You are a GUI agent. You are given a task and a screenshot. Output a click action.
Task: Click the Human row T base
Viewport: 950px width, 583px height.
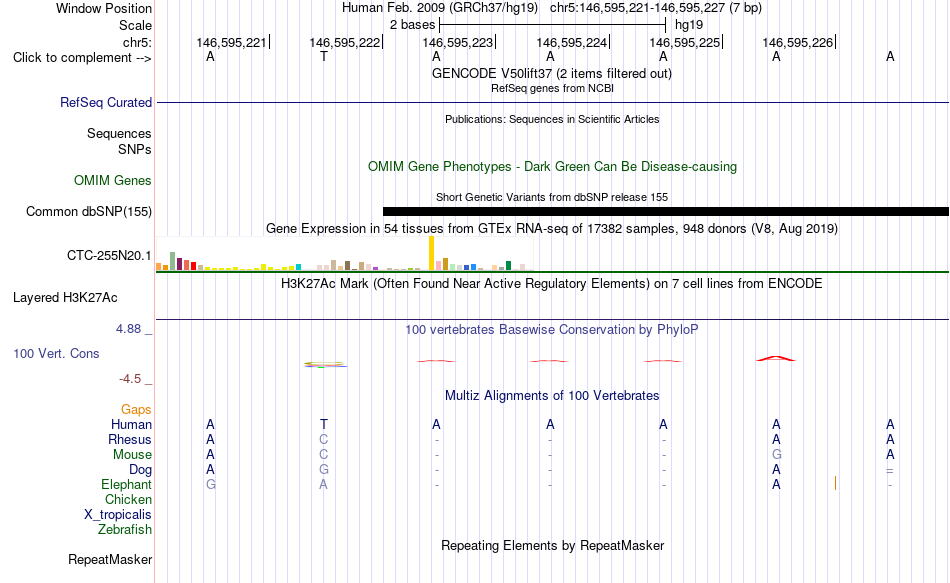(324, 425)
